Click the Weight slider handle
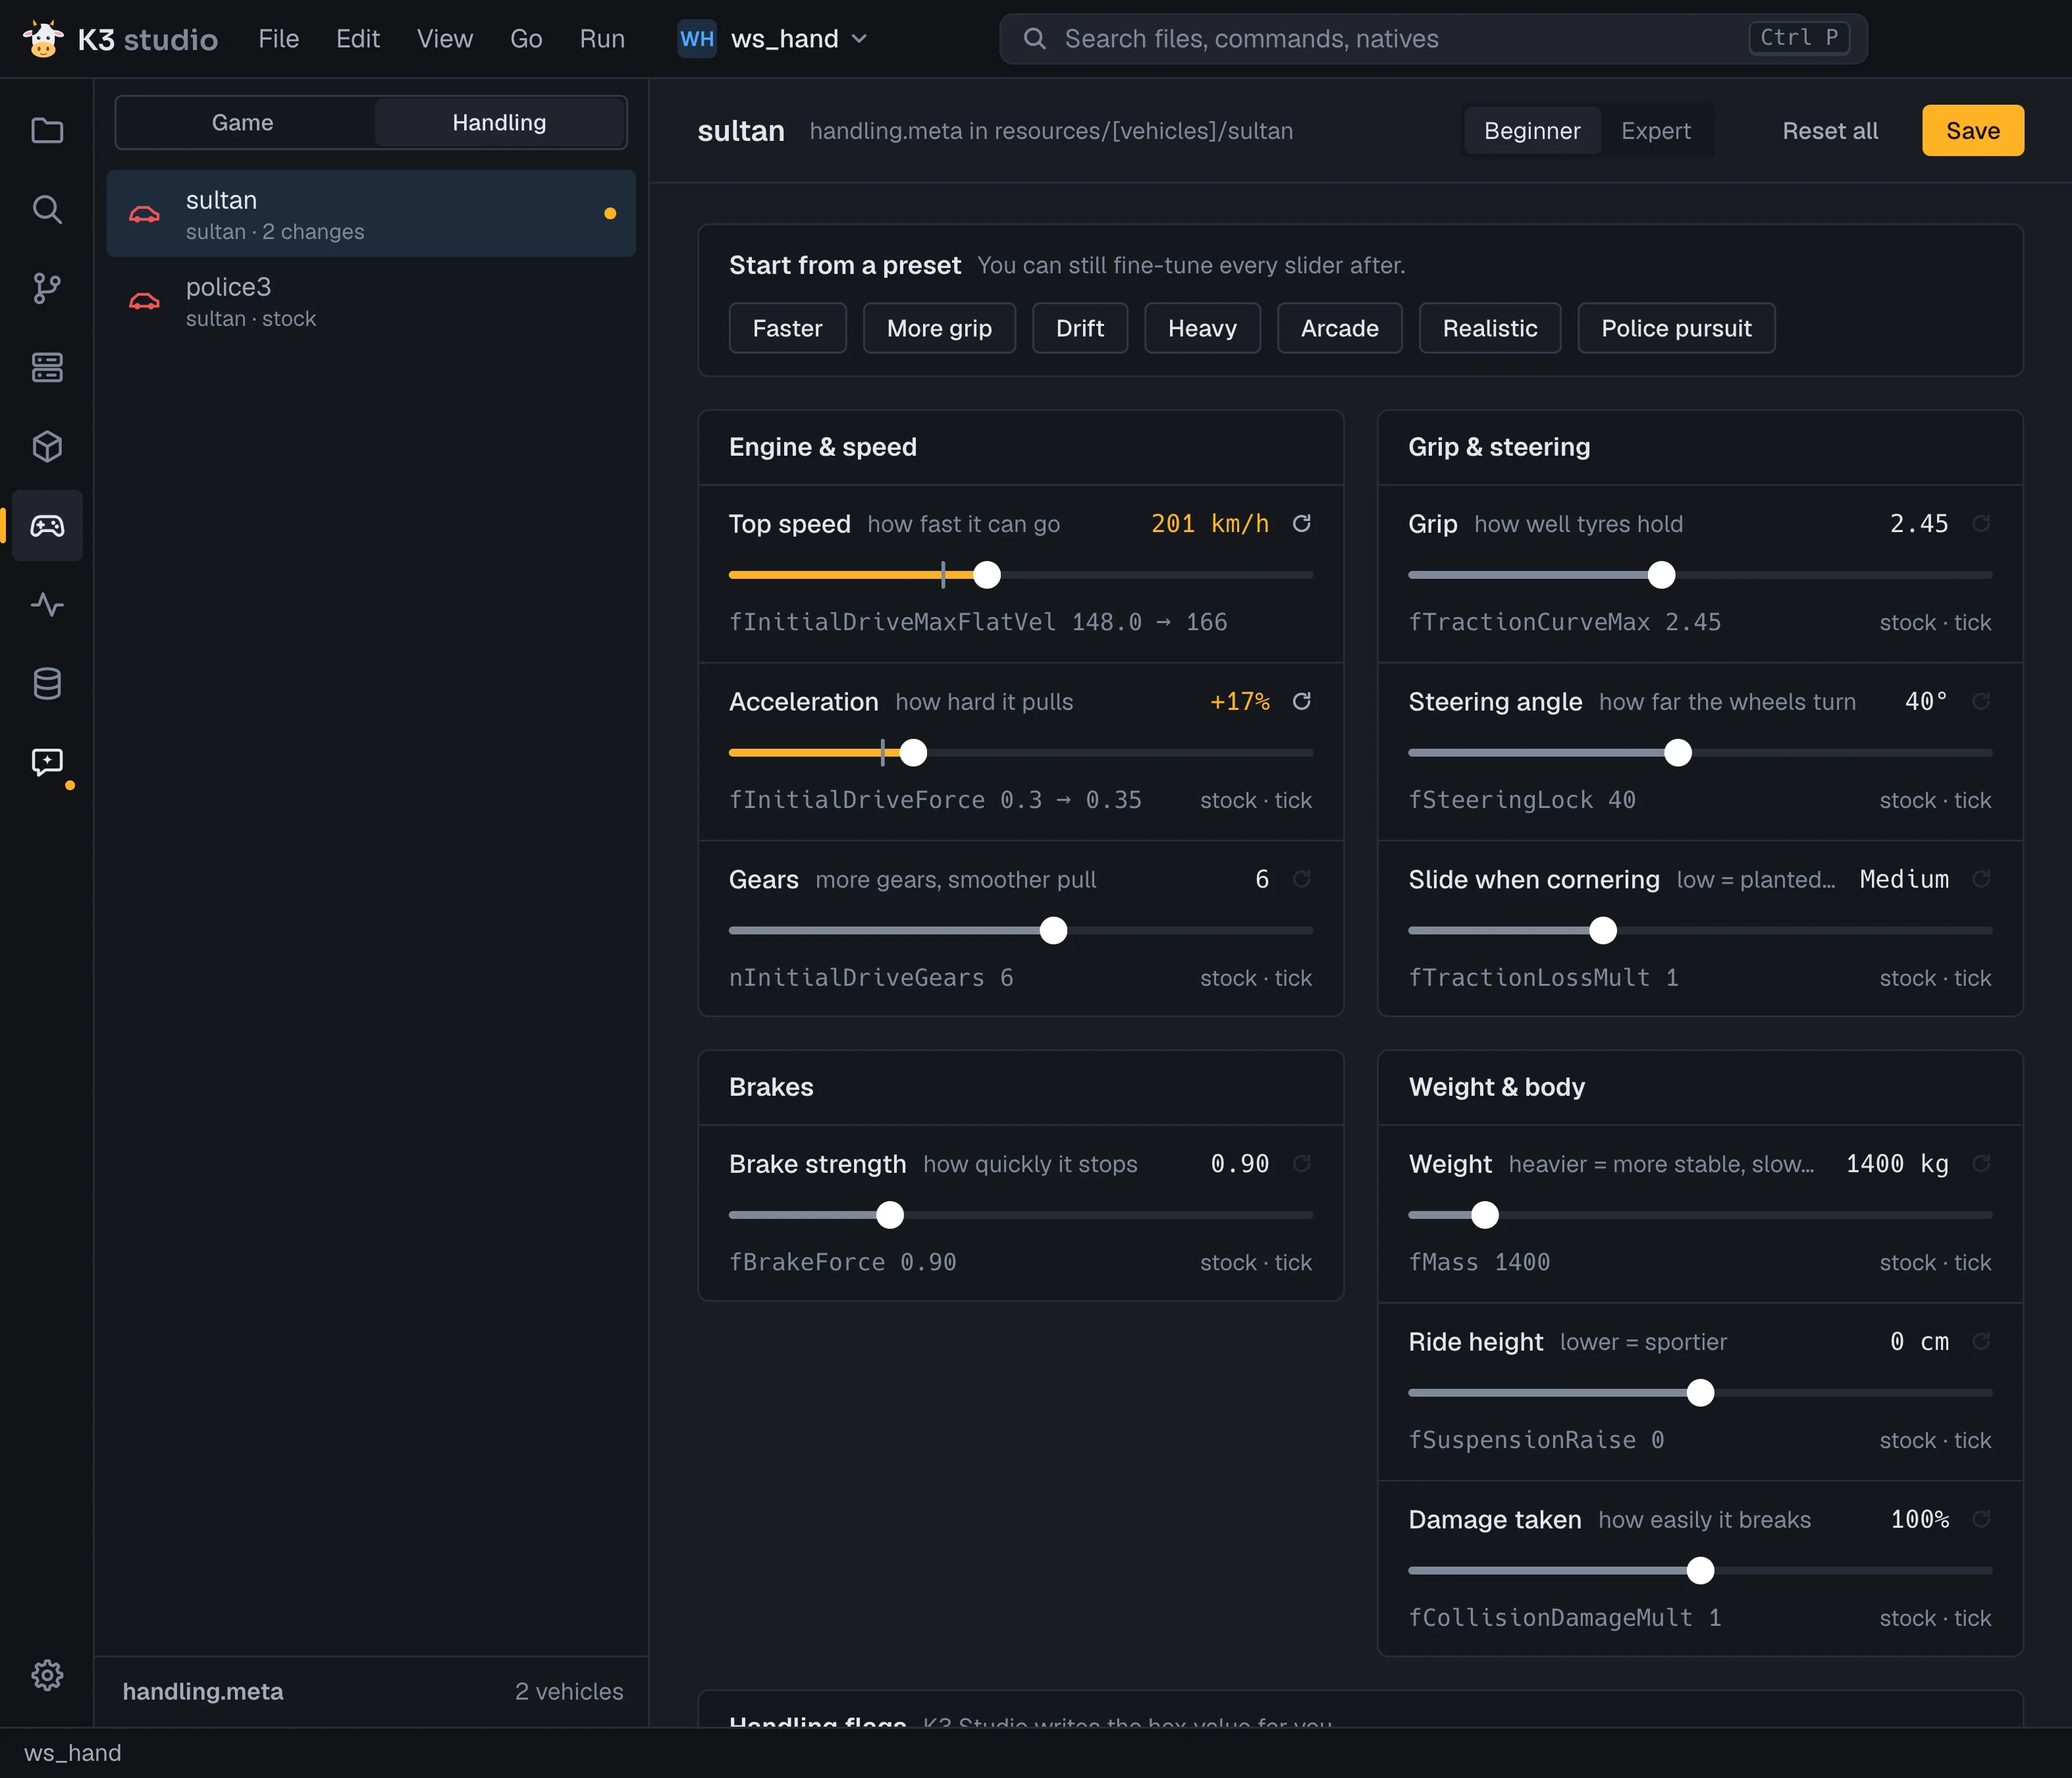 tap(1485, 1215)
